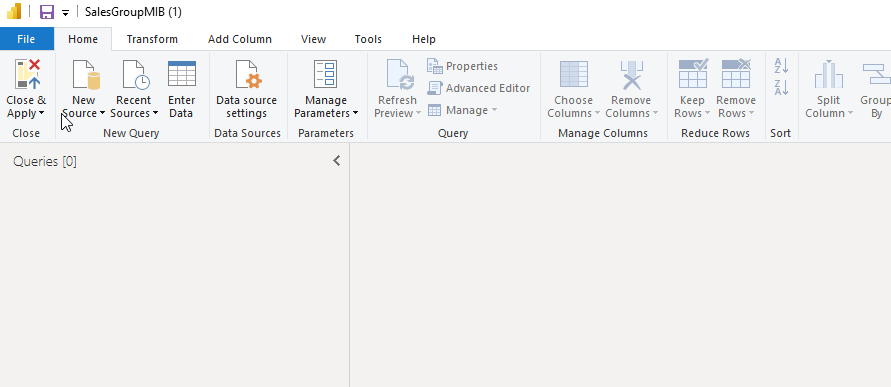Expand the Keep Rows dropdown arrow
This screenshot has height=387, width=891.
707,114
